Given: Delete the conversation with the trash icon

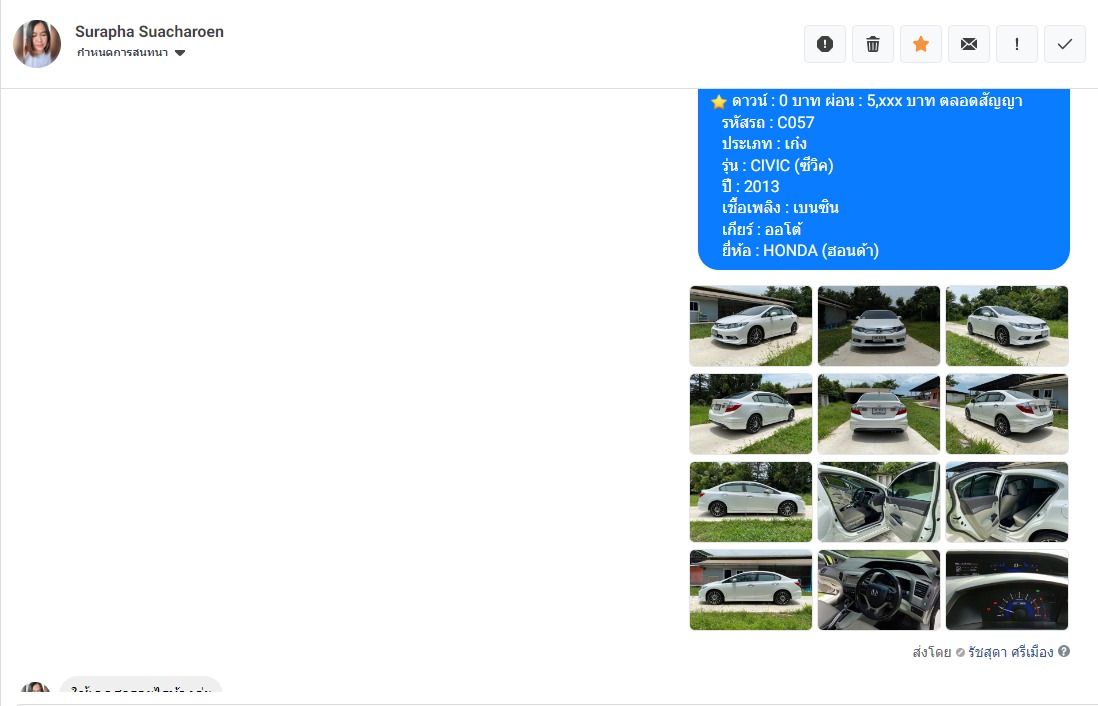Looking at the screenshot, I should click(x=873, y=44).
